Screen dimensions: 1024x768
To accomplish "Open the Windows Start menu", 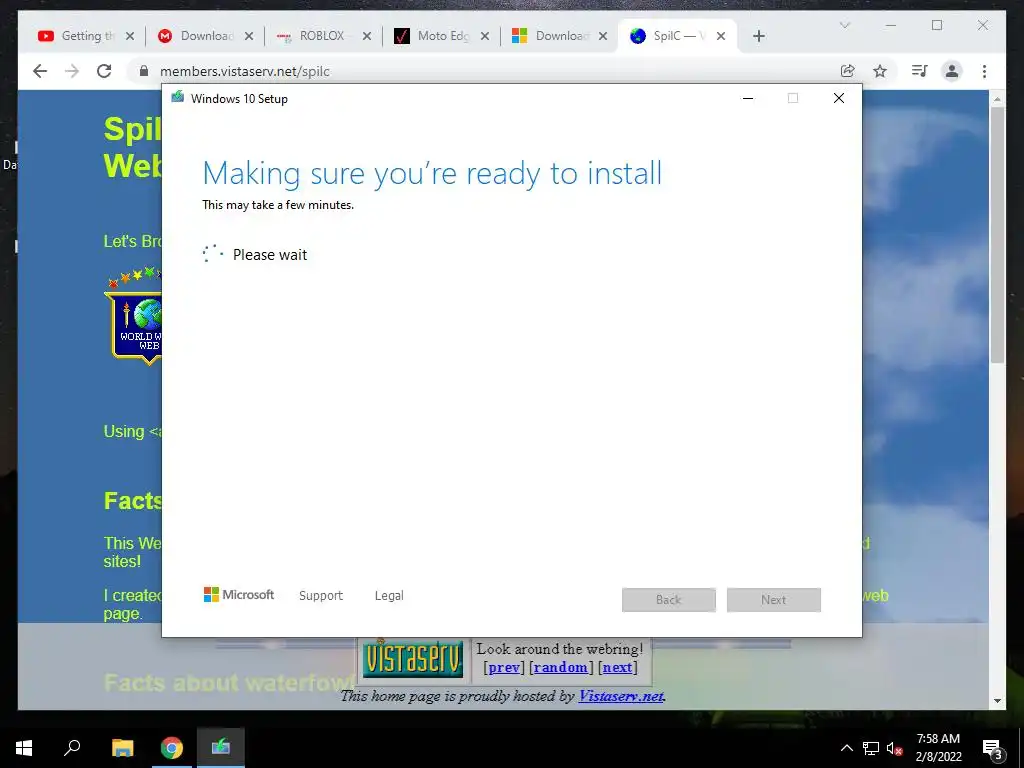I will pyautogui.click(x=24, y=748).
